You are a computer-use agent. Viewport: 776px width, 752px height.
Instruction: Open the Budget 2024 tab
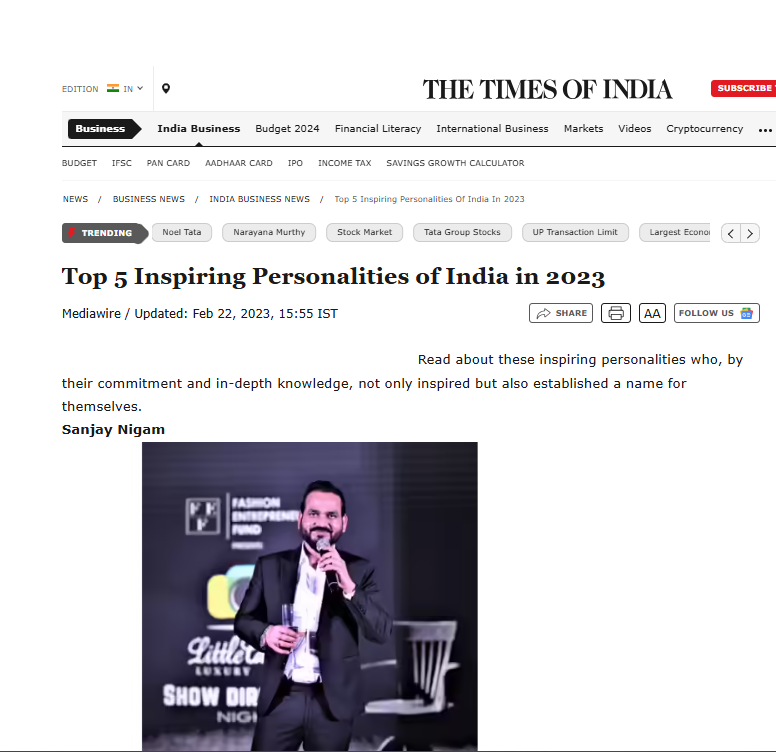[288, 129]
